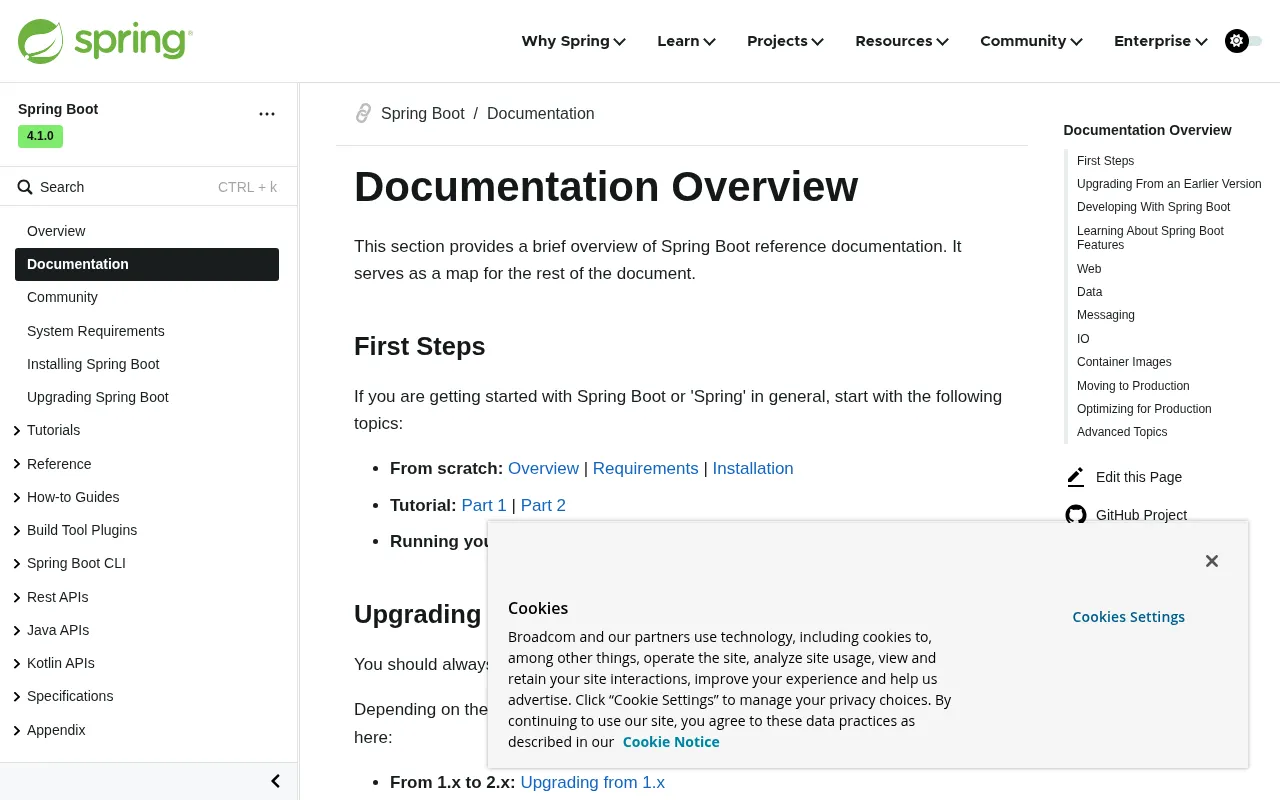Close the cookies banner
The image size is (1280, 800).
tap(1212, 561)
